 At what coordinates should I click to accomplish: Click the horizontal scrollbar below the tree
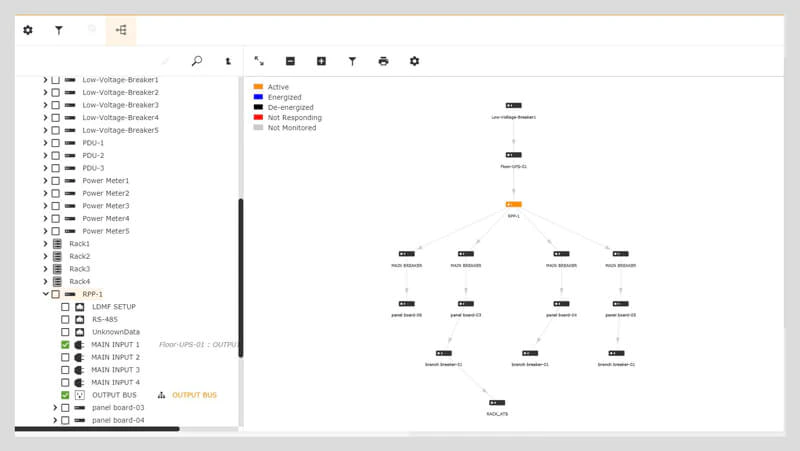click(x=97, y=429)
